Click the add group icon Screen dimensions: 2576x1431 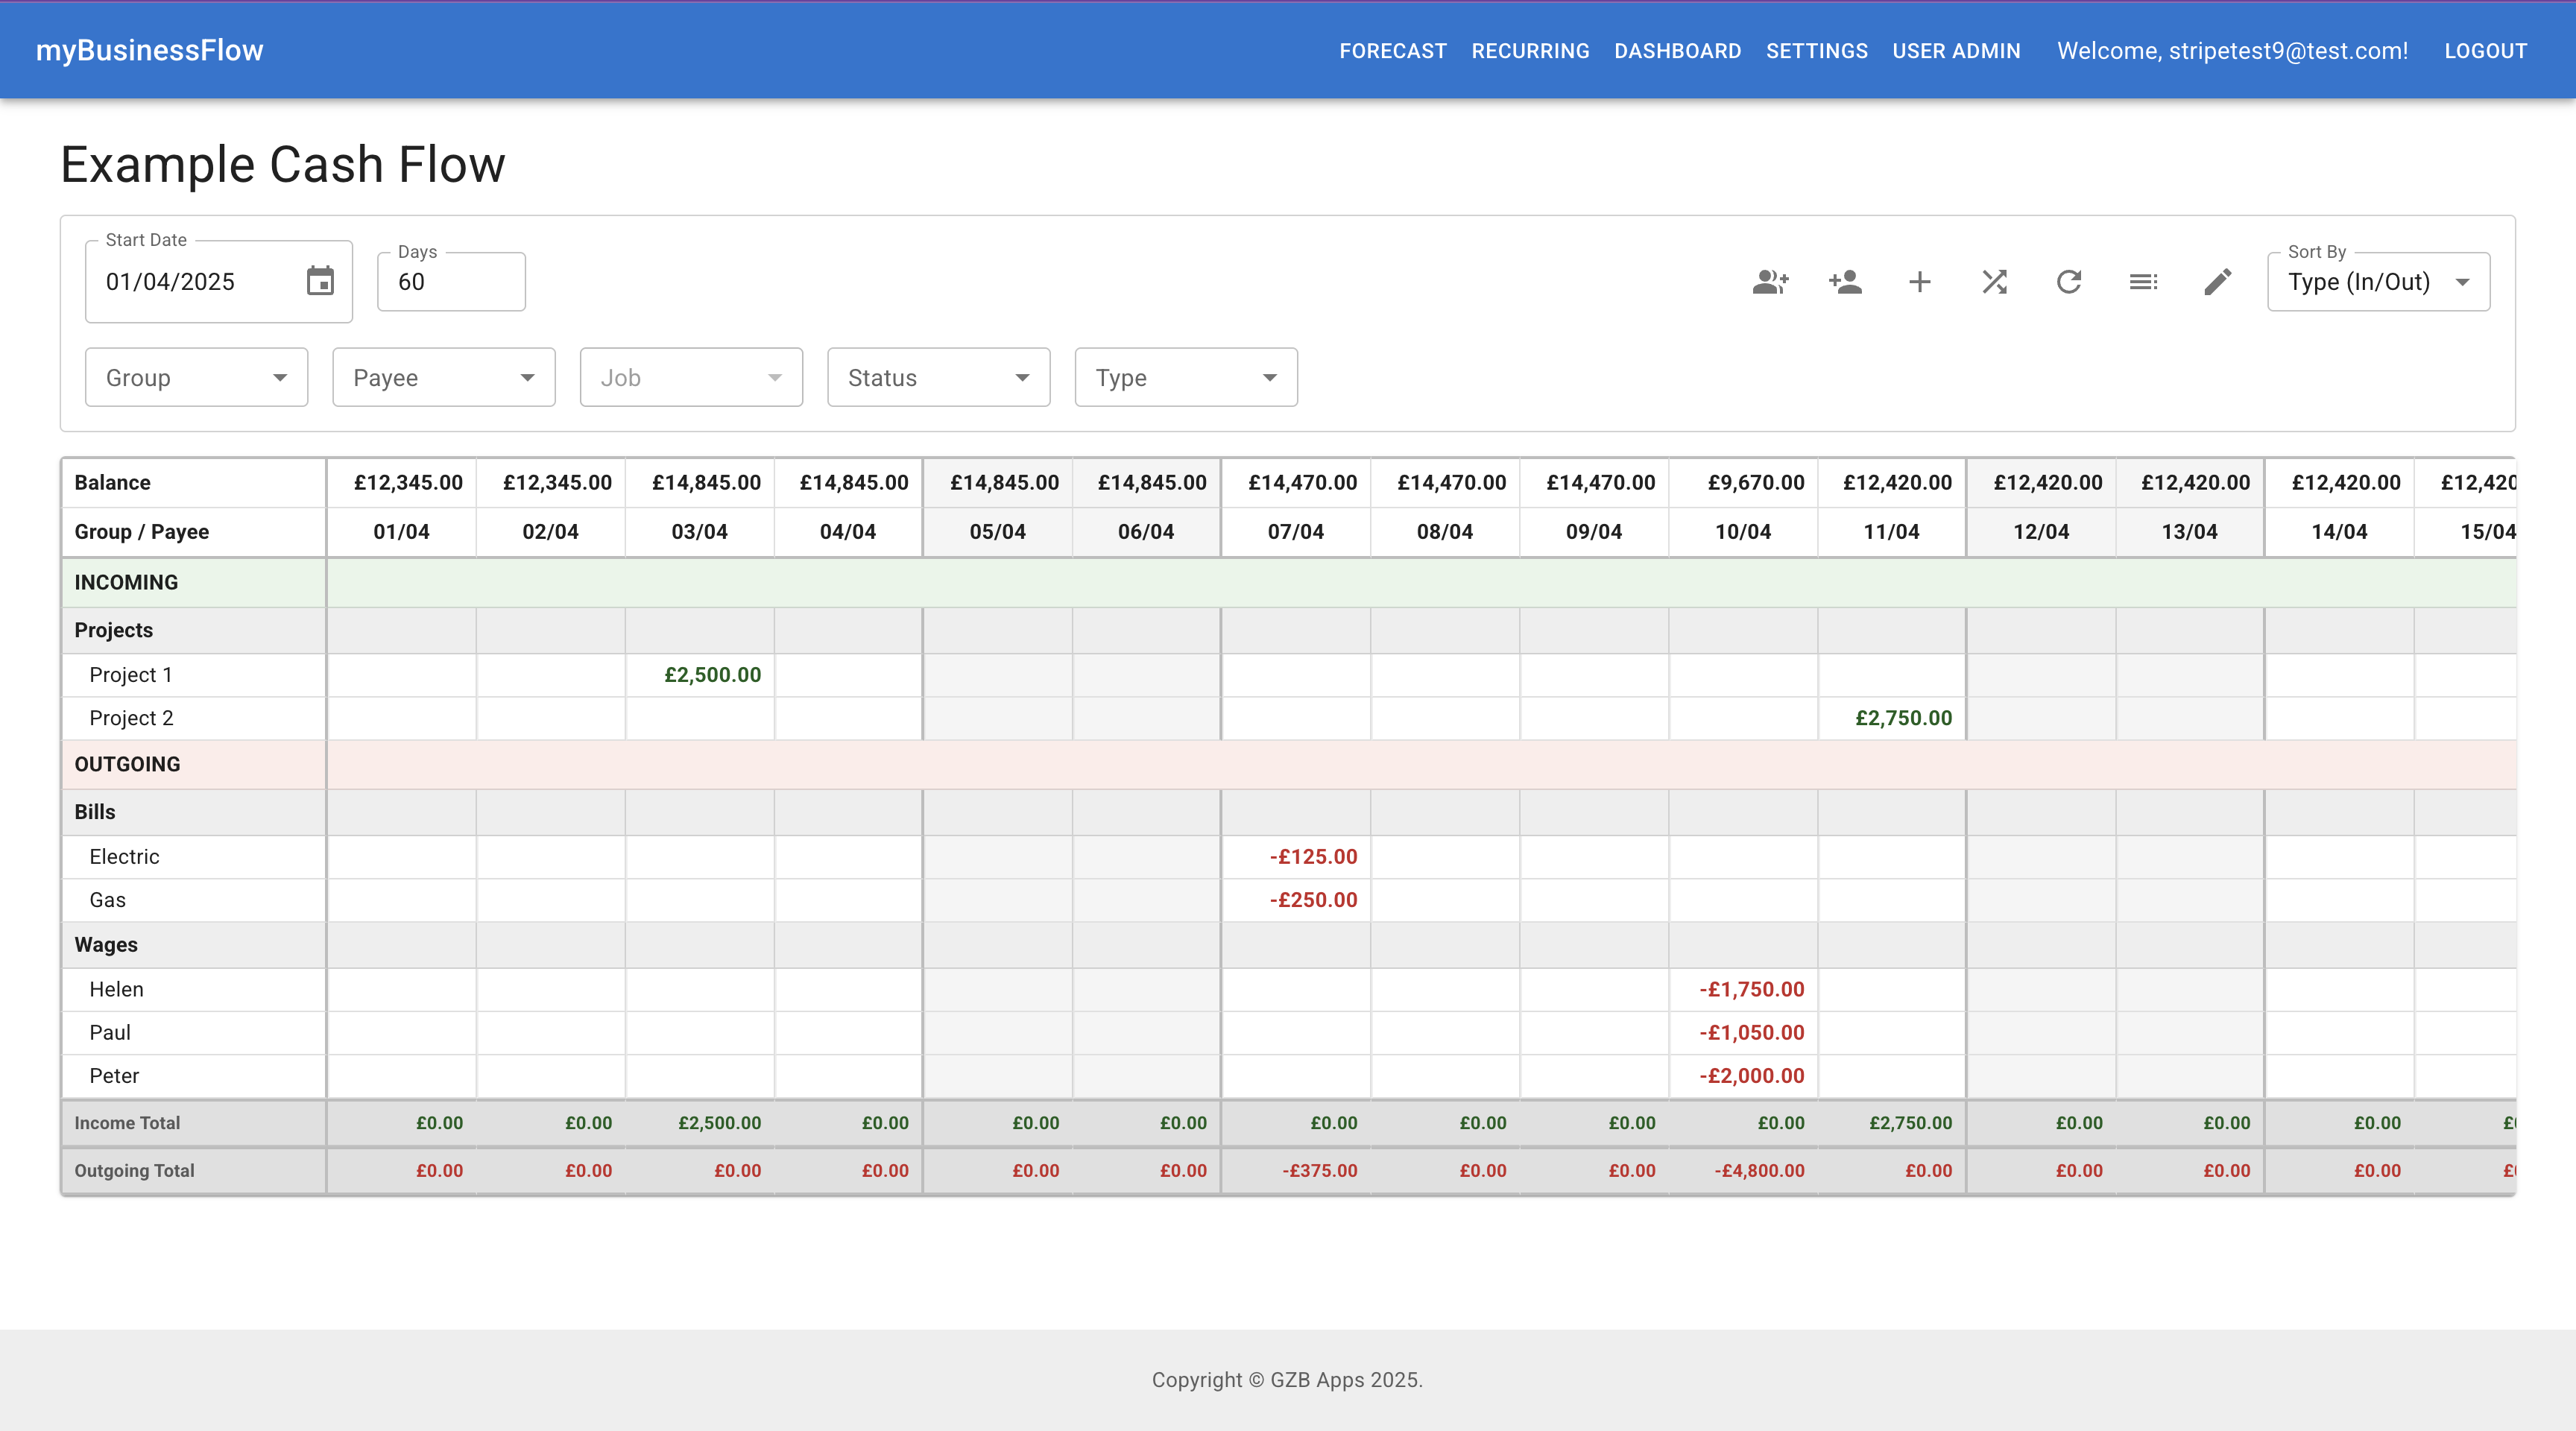point(1770,282)
